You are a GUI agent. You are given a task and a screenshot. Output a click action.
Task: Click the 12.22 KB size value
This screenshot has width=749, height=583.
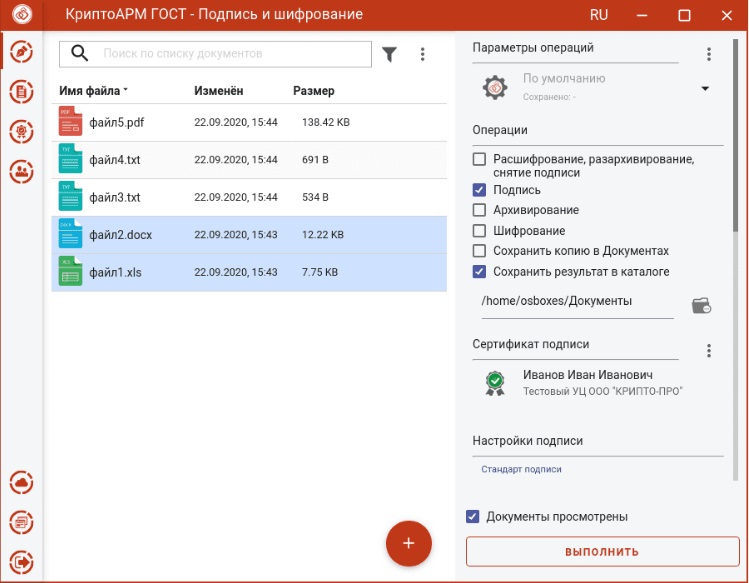322,235
